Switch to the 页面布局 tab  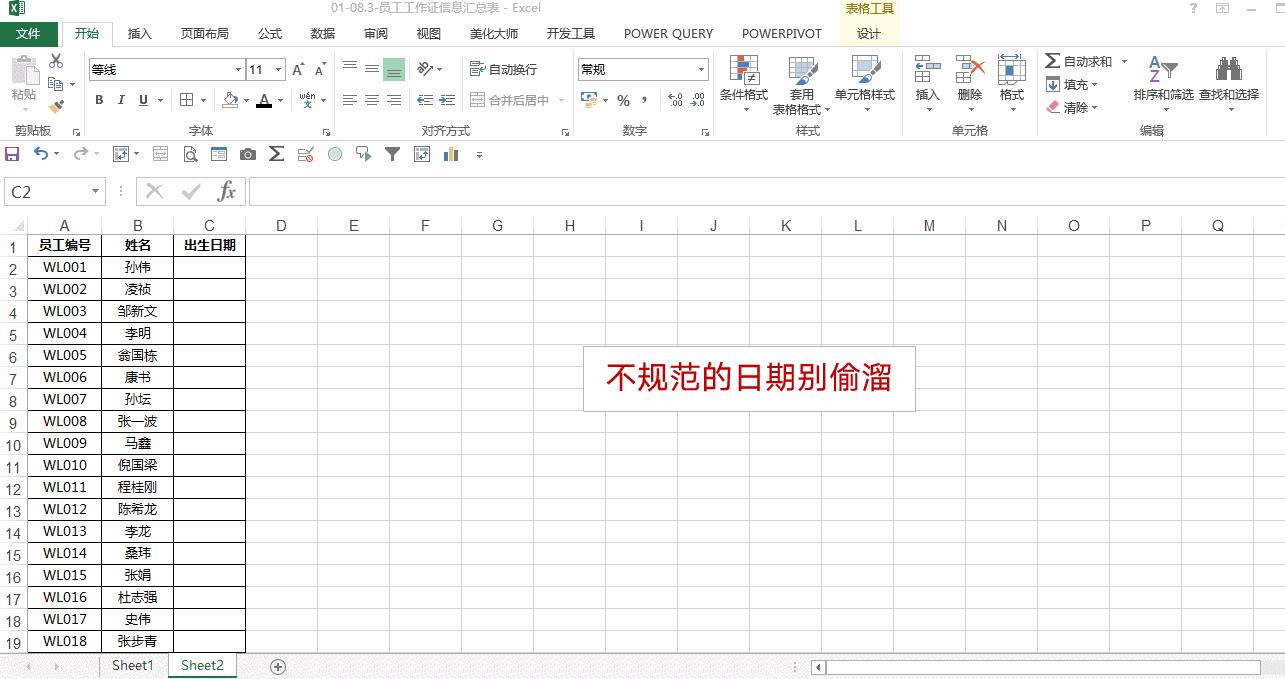(204, 33)
